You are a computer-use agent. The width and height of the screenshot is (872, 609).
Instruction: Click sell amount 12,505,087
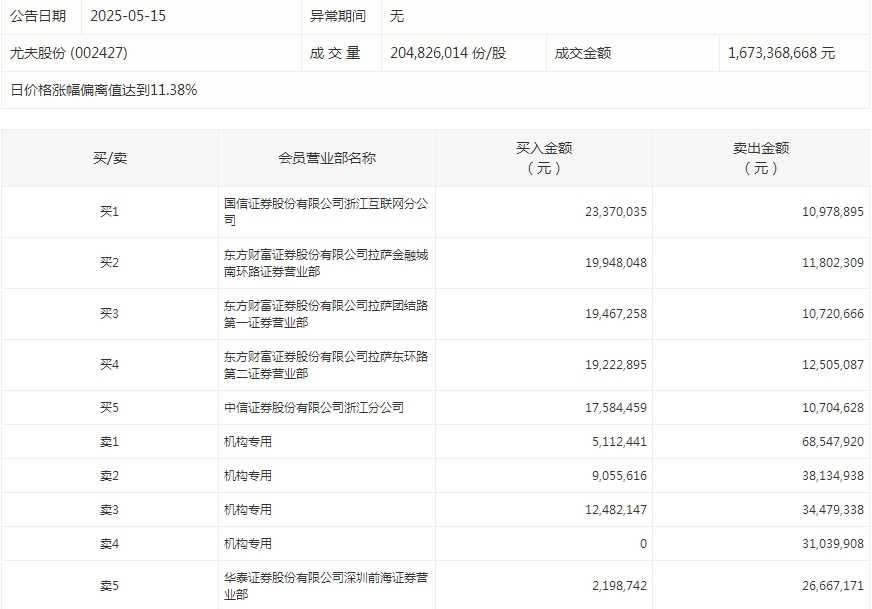click(x=833, y=365)
